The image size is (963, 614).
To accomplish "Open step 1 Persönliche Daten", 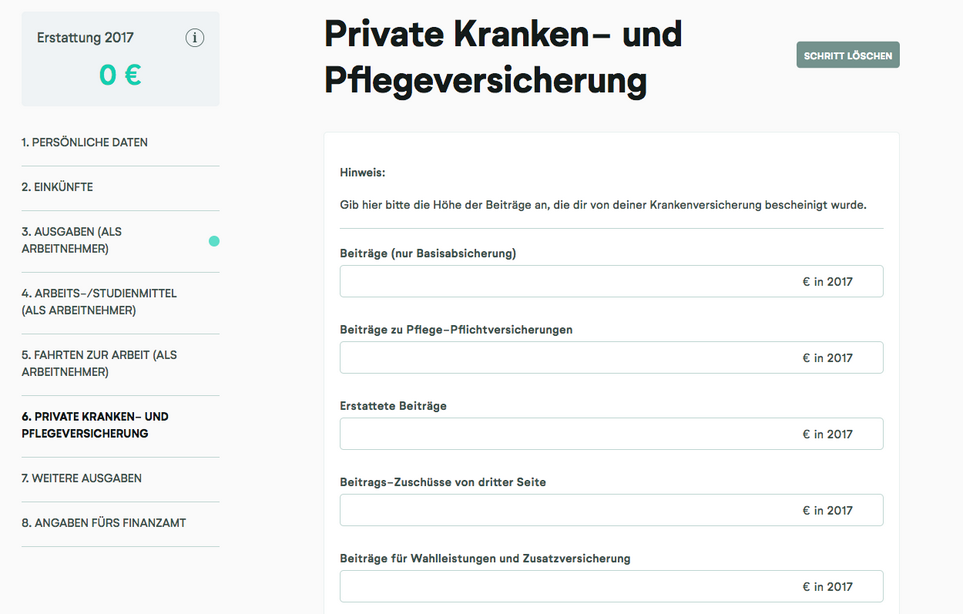I will tap(85, 142).
